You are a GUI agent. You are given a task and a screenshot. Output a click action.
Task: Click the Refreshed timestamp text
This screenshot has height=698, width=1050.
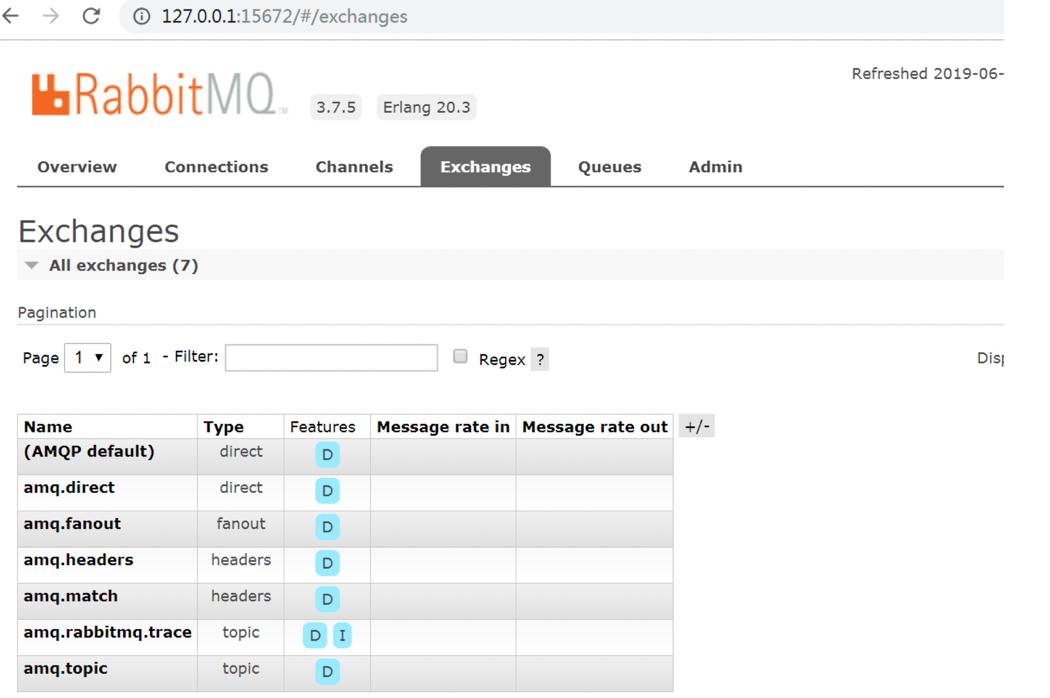click(x=927, y=74)
